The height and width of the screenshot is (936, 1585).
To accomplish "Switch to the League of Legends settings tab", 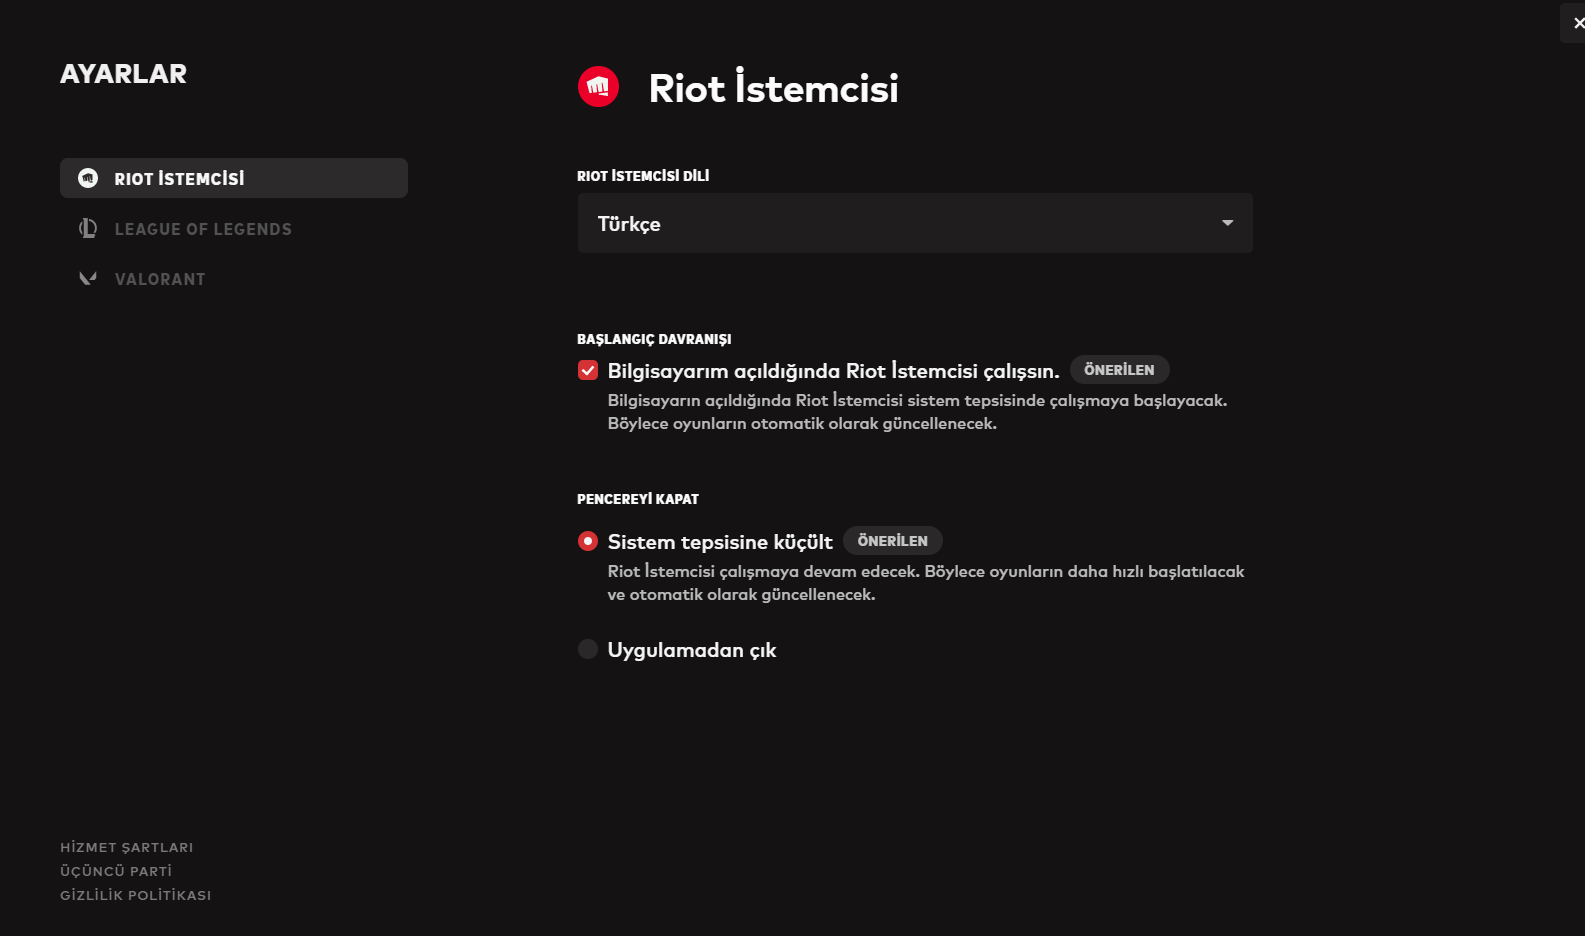I will point(203,229).
